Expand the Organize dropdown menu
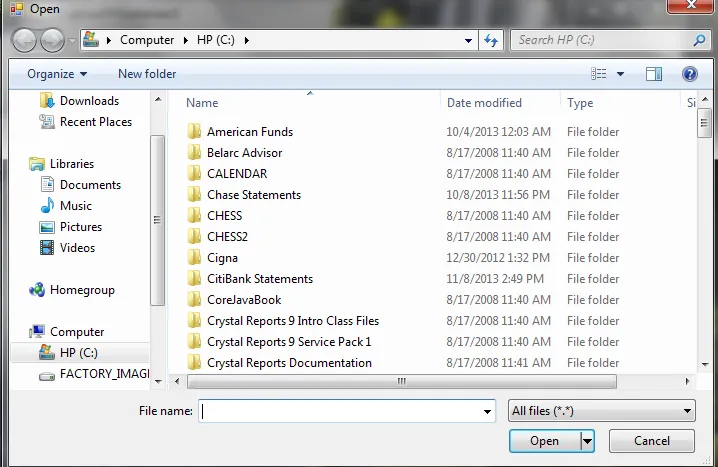This screenshot has height=467, width=718. (x=57, y=74)
